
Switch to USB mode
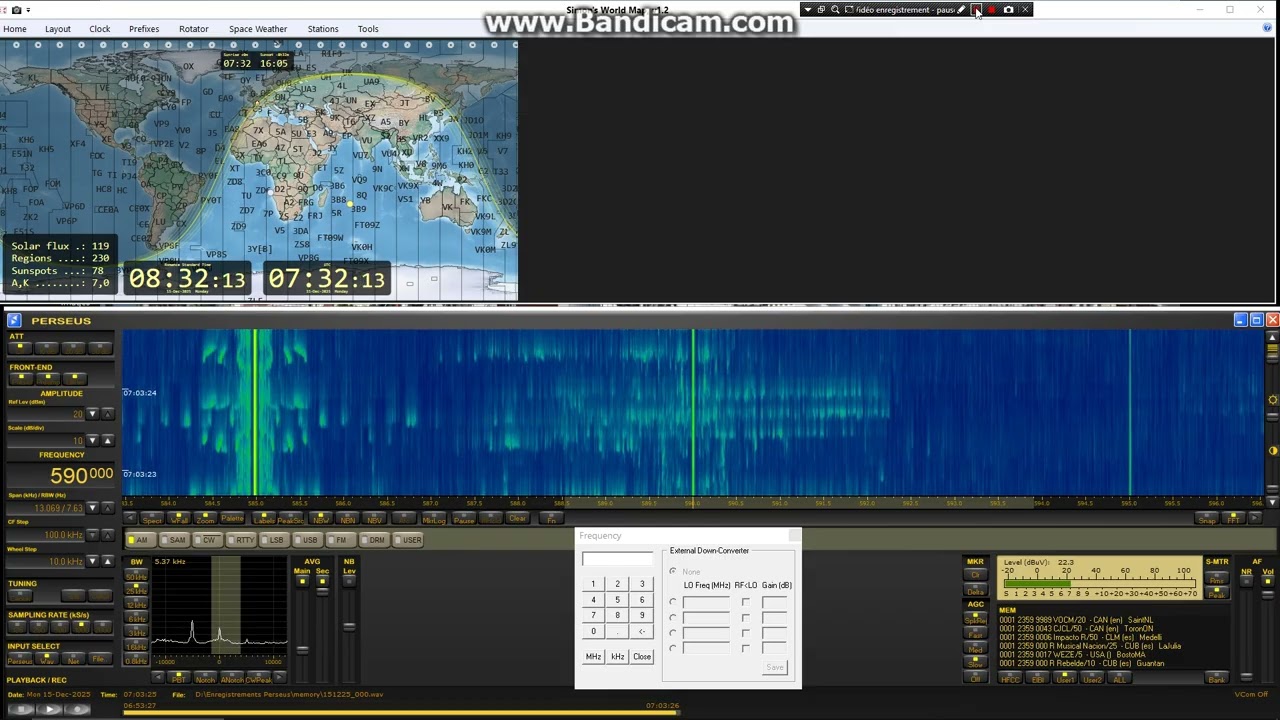coord(308,540)
